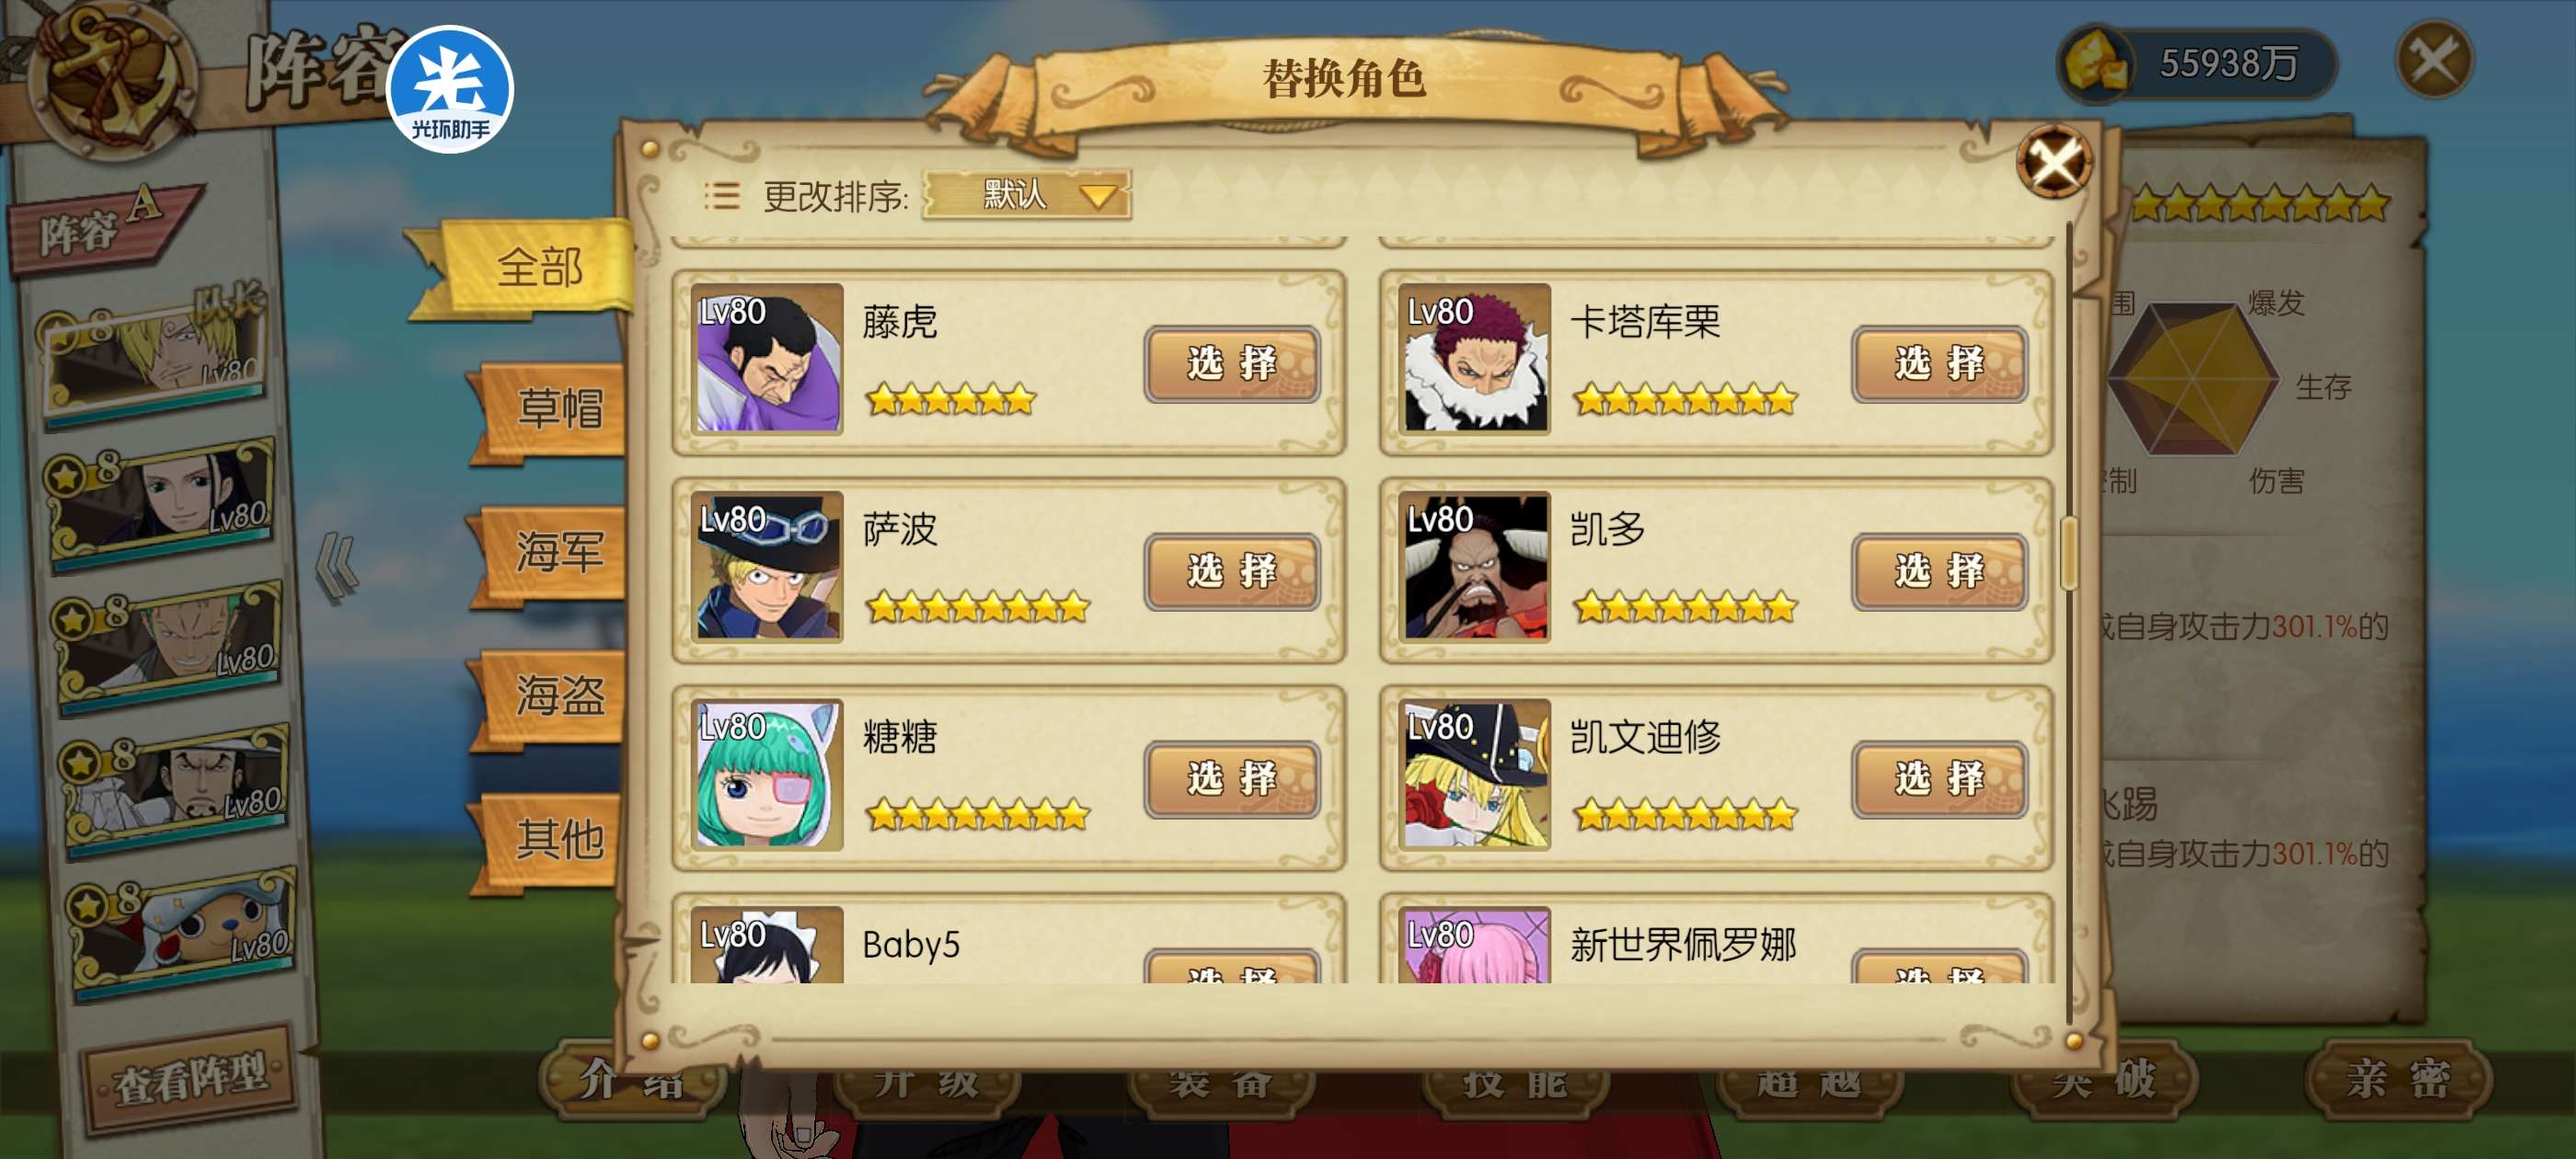Click the anchor emblem in top-left corner
This screenshot has width=2576, height=1159.
click(x=111, y=76)
